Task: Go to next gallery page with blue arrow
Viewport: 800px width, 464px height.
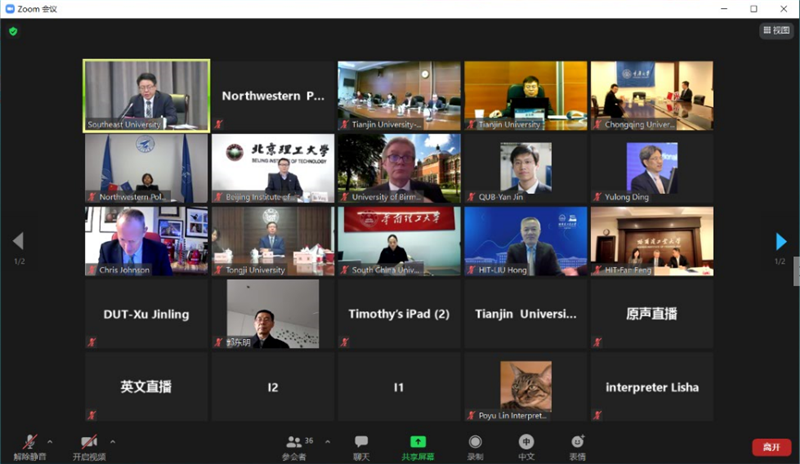Action: point(781,241)
